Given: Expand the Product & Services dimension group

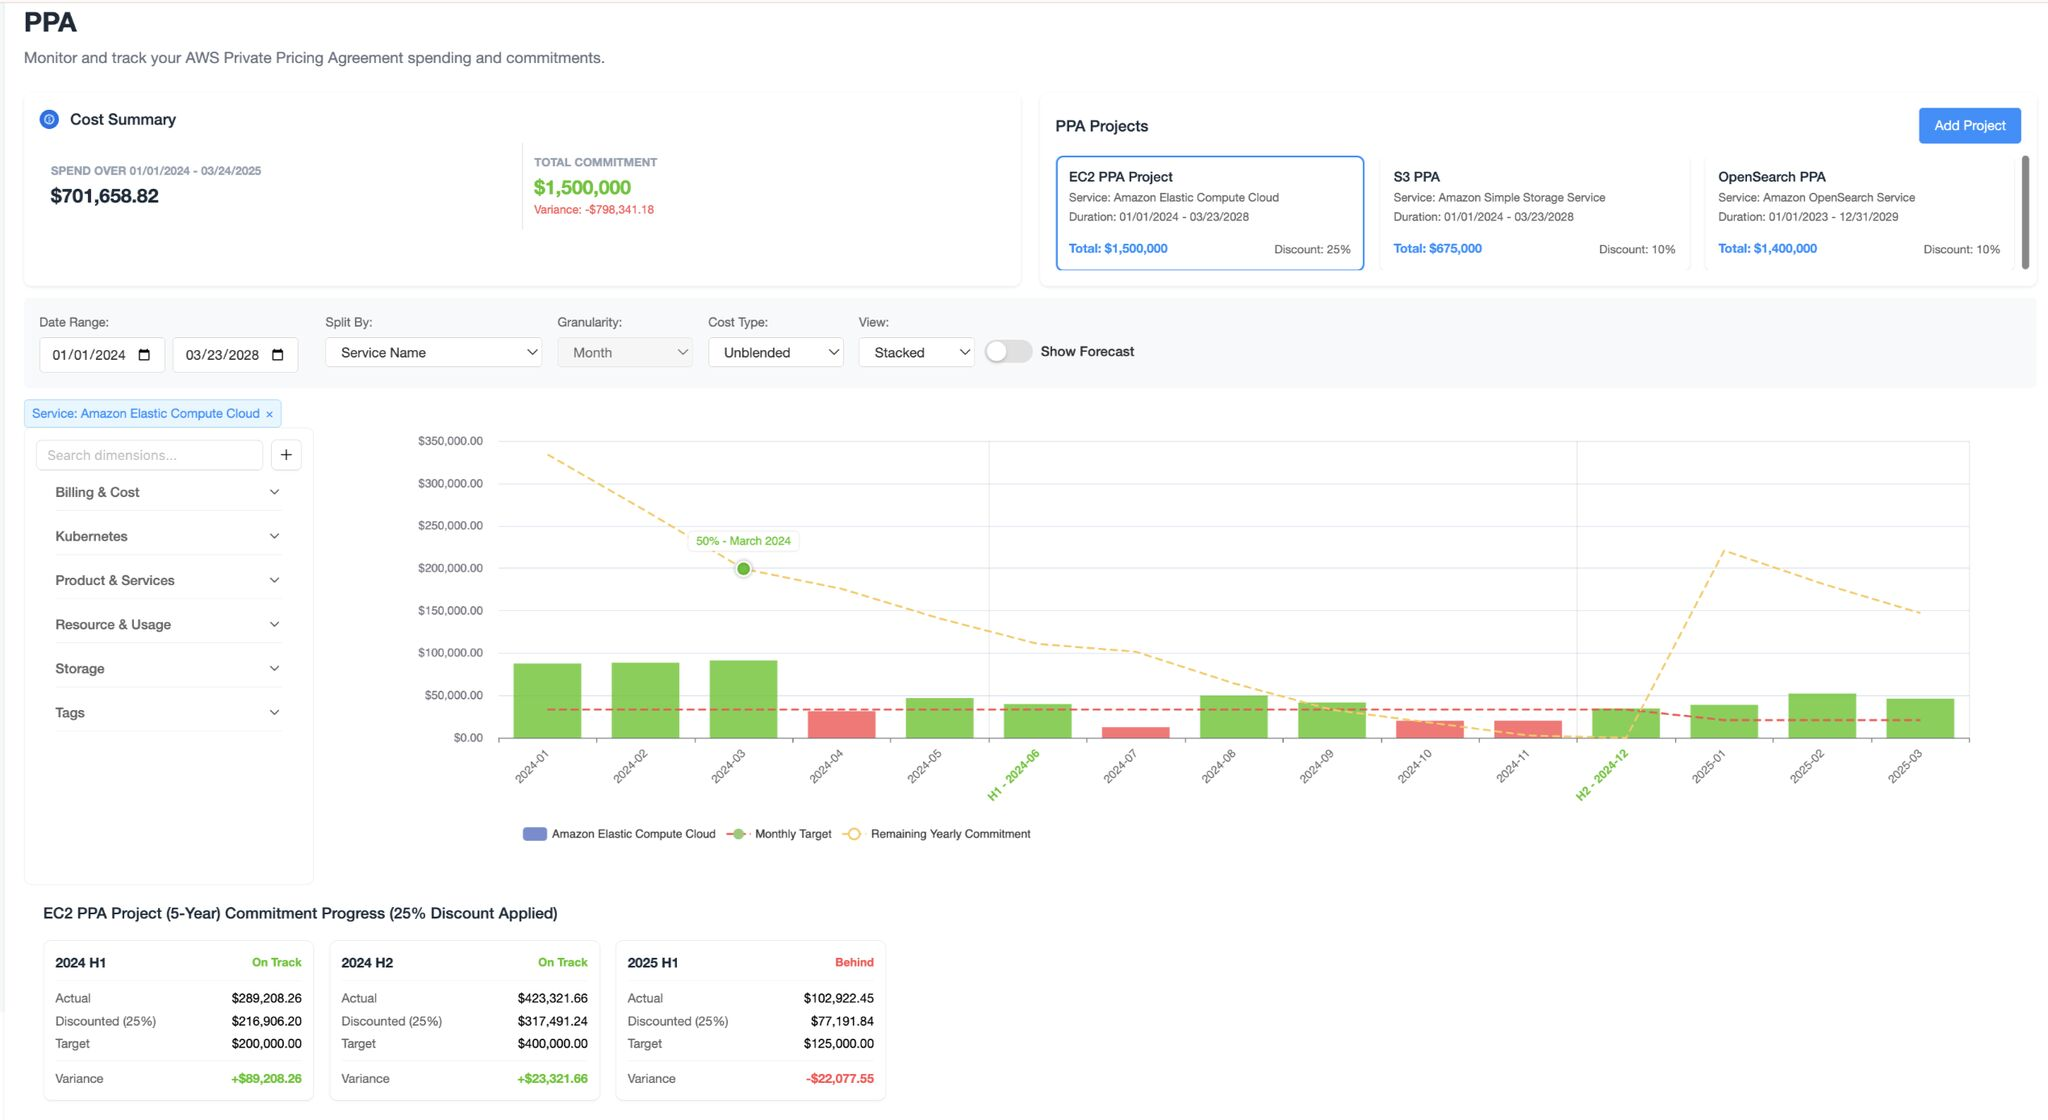Looking at the screenshot, I should tap(167, 580).
